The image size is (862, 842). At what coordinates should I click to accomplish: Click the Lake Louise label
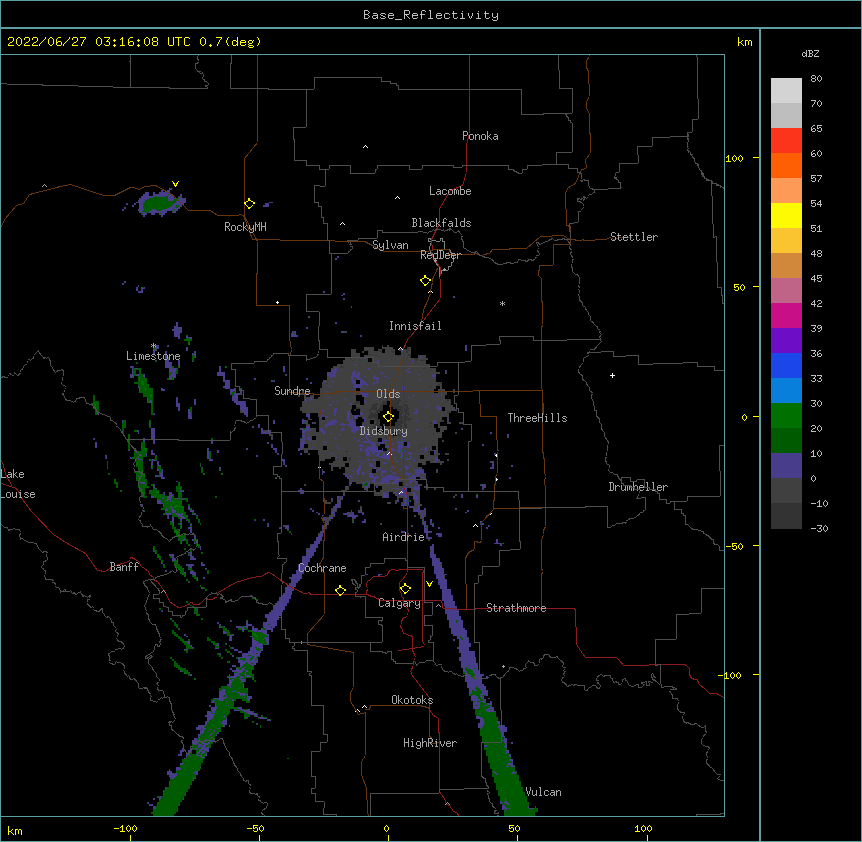coord(18,484)
